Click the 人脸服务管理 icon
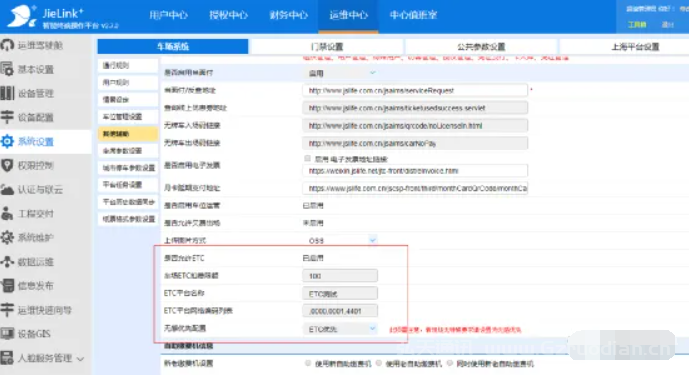The height and width of the screenshot is (375, 689). tap(7, 358)
